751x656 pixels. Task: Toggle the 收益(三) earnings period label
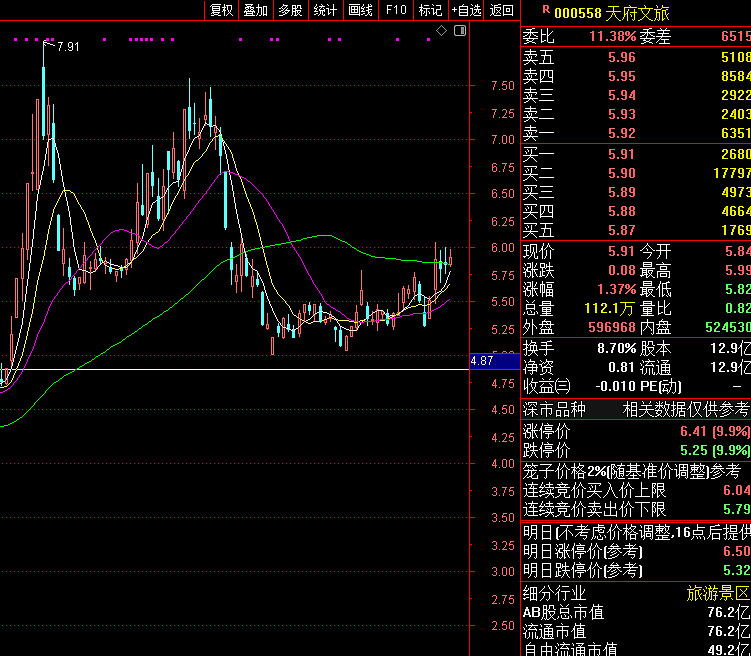click(546, 386)
